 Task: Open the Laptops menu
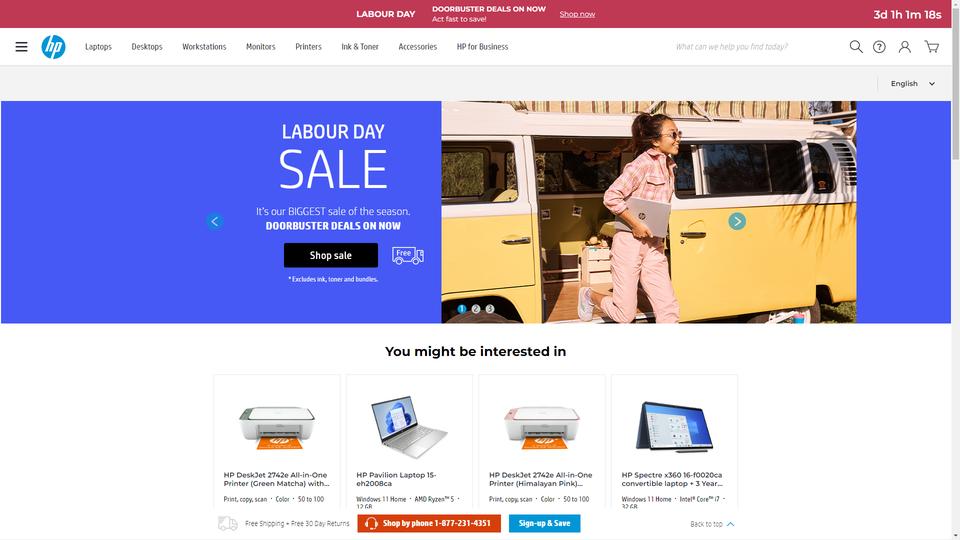98,47
